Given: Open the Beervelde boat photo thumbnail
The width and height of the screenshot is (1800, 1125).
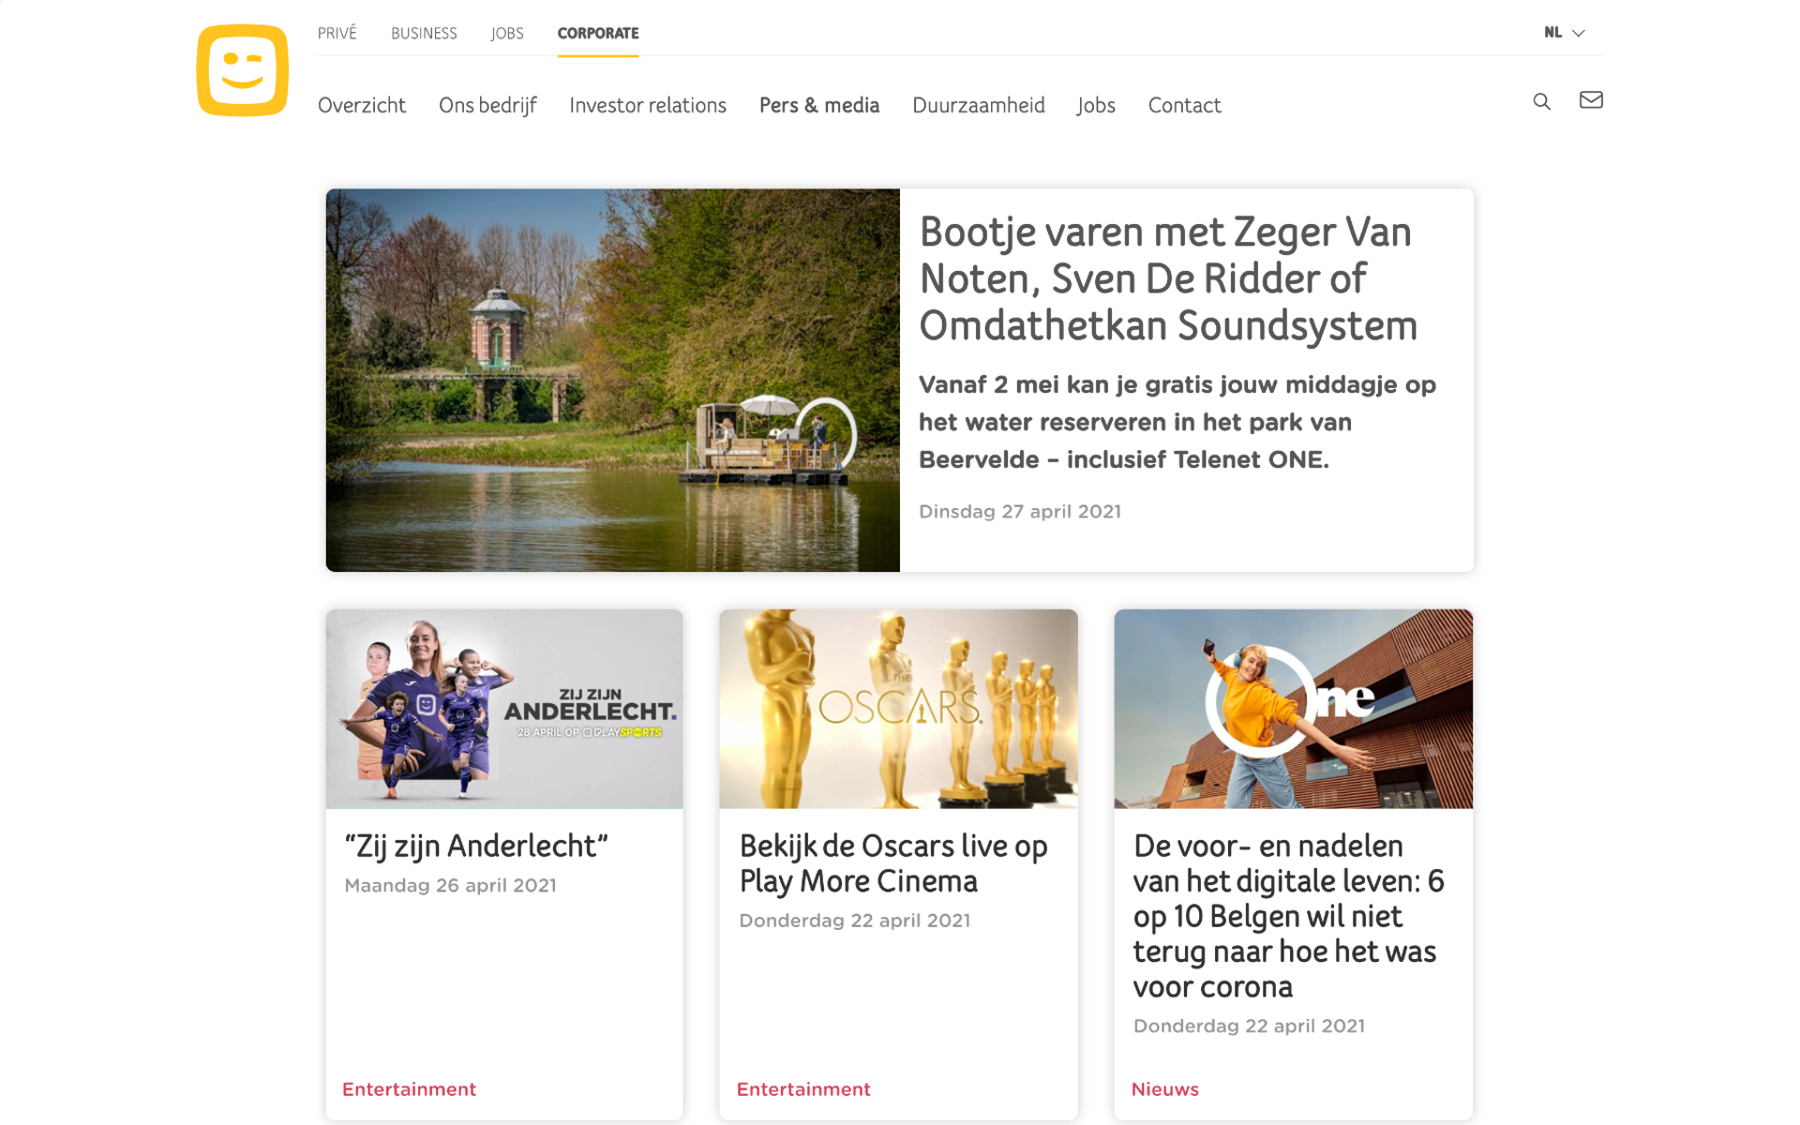Looking at the screenshot, I should [x=613, y=380].
